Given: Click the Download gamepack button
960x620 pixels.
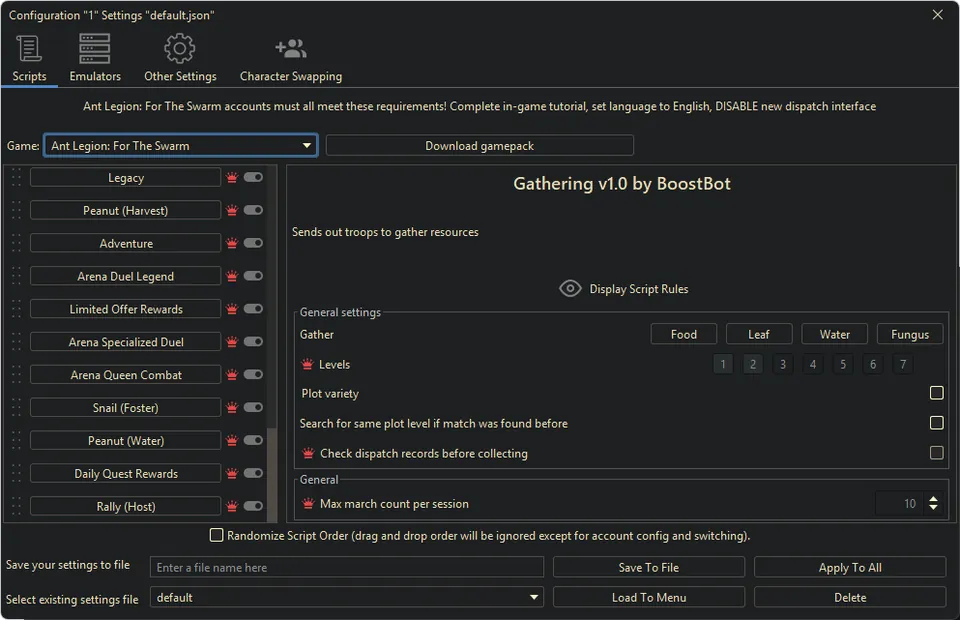Looking at the screenshot, I should tap(479, 146).
